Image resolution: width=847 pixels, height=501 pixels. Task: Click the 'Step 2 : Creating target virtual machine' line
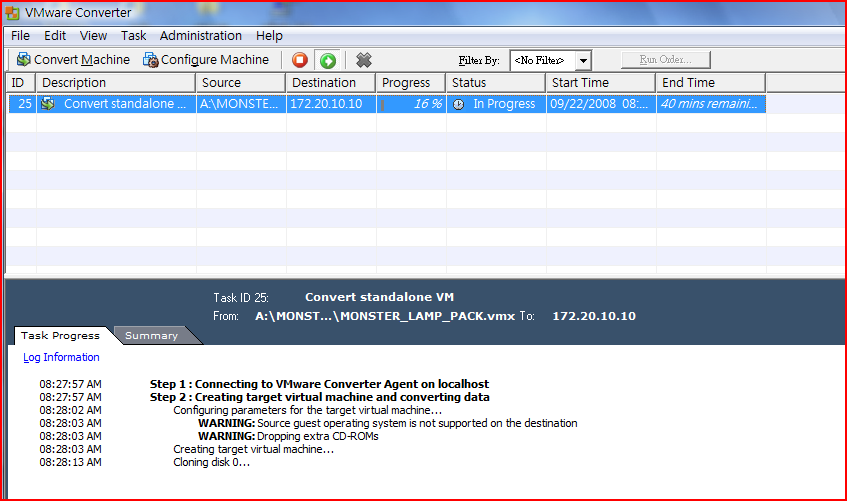[320, 397]
